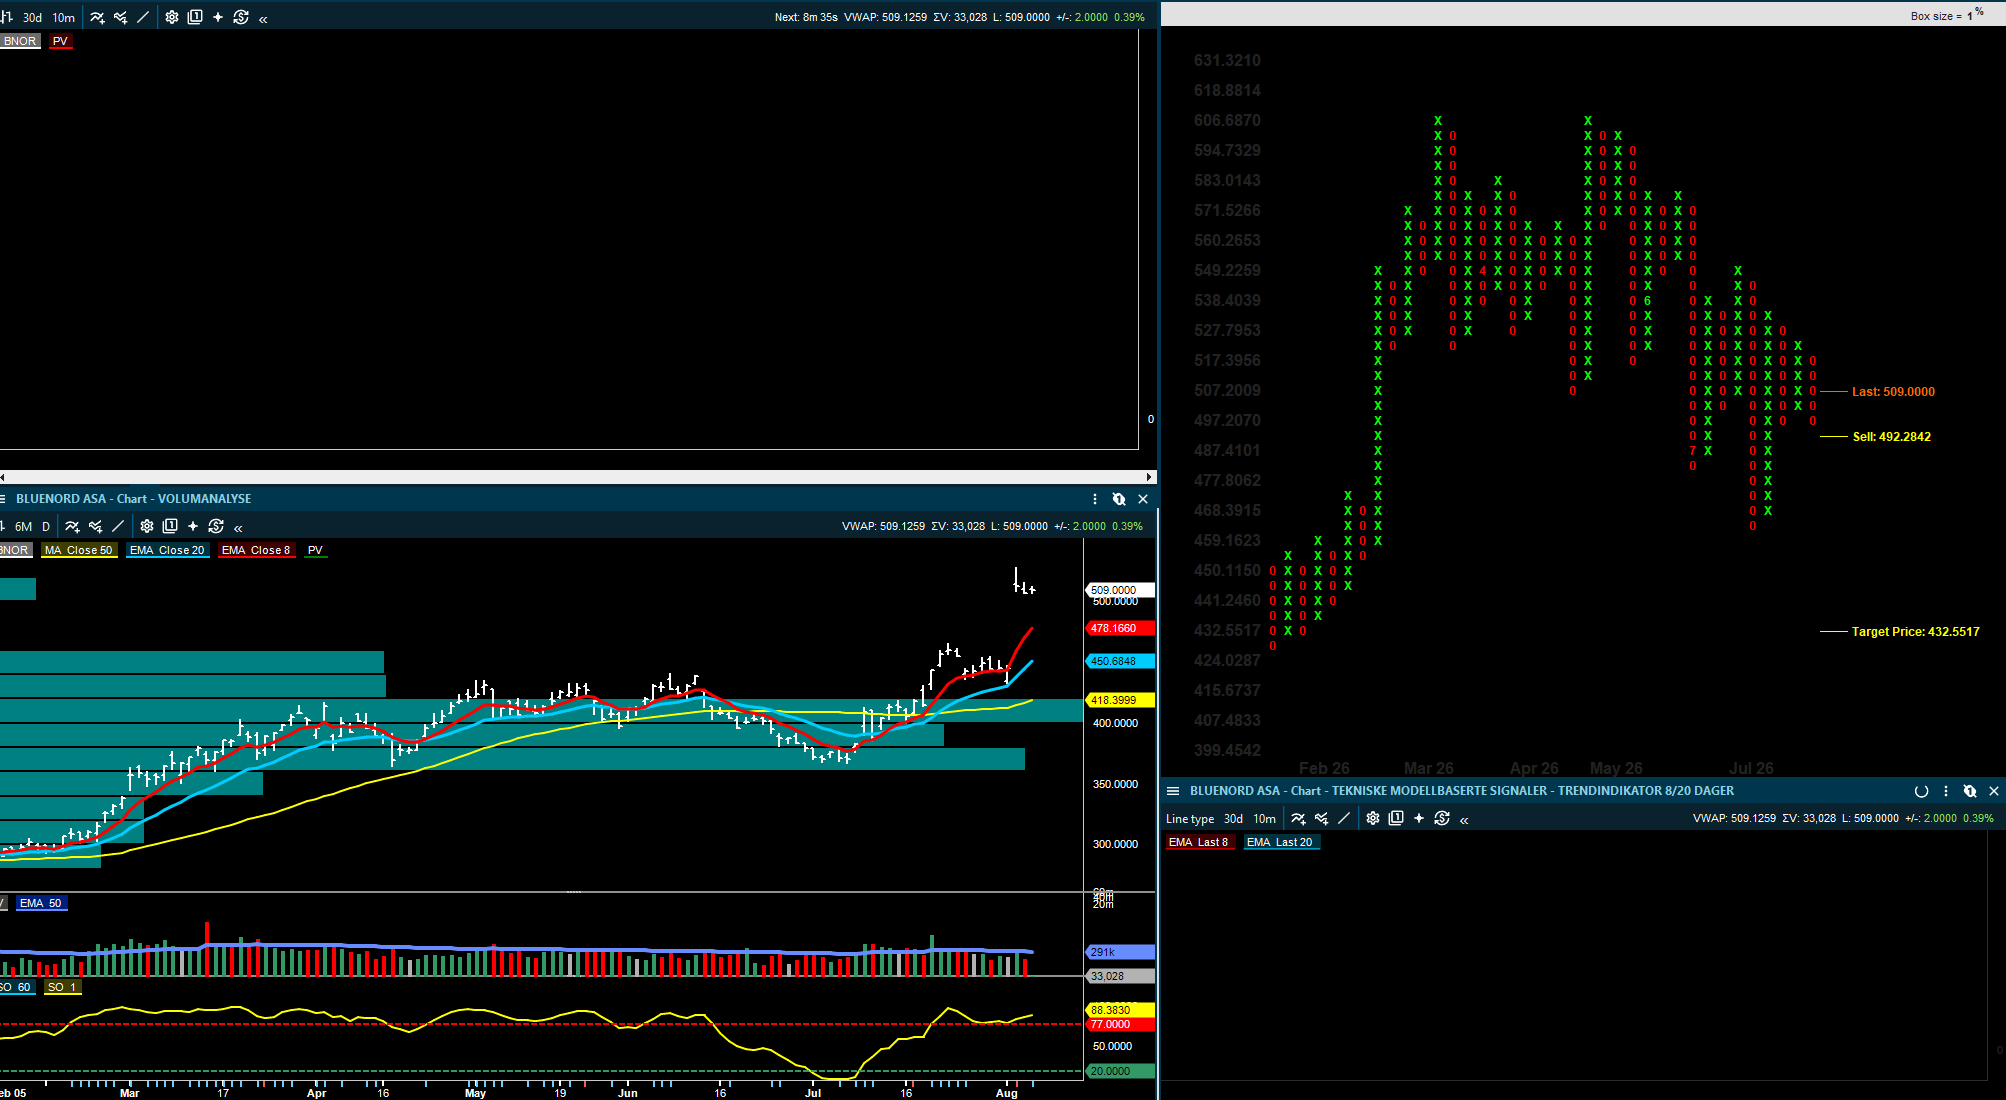Select trend line tool in top chart

(x=143, y=17)
